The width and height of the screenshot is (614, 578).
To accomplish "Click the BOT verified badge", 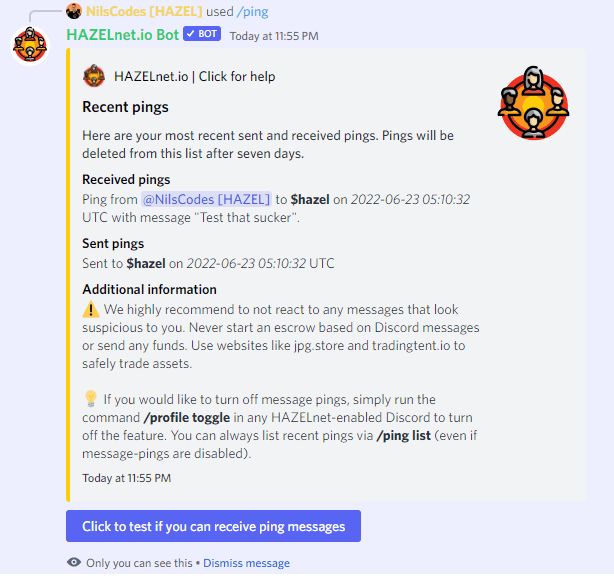I will (202, 34).
